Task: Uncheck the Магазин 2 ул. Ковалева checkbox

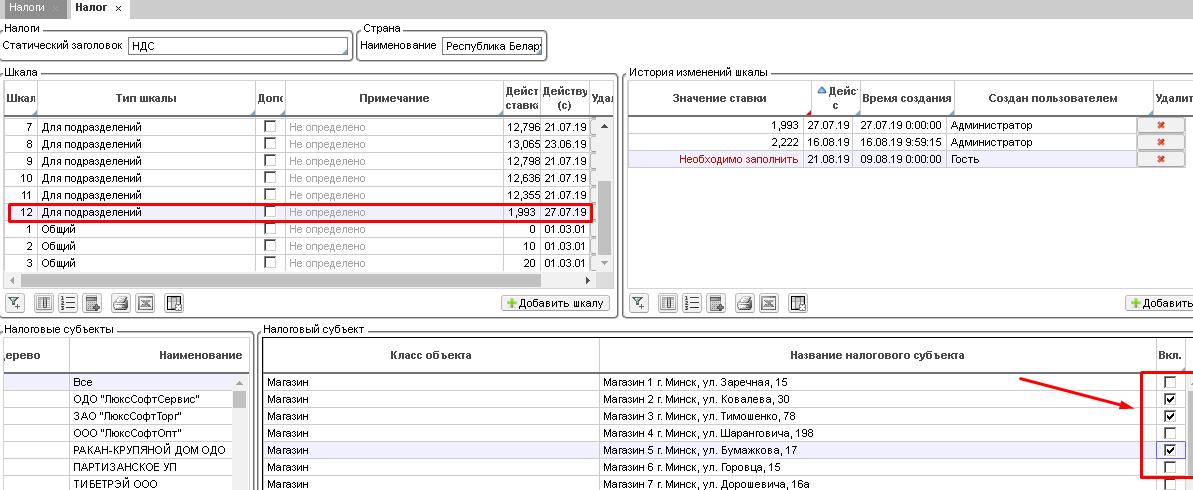Action: click(1170, 399)
